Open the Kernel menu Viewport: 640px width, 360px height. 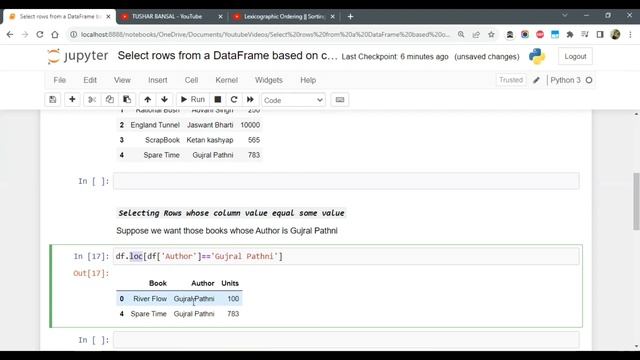coord(227,80)
